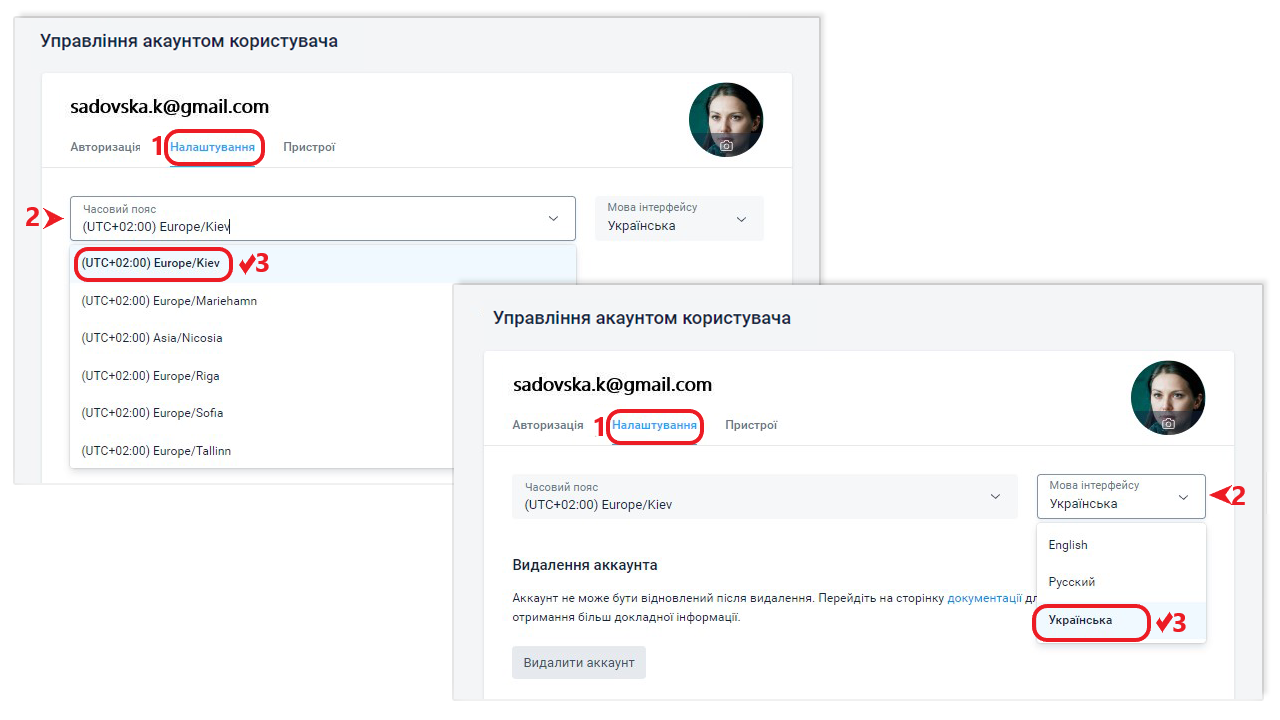Click camera icon on left panel avatar
1280x720 pixels.
click(x=726, y=146)
